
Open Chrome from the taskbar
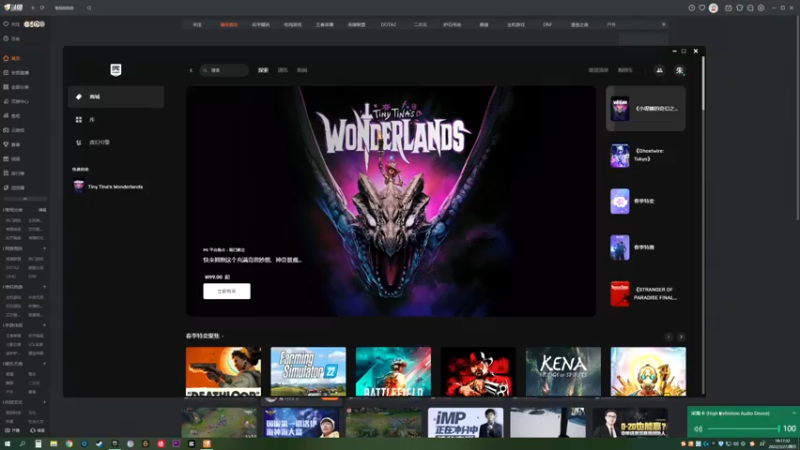pyautogui.click(x=69, y=444)
